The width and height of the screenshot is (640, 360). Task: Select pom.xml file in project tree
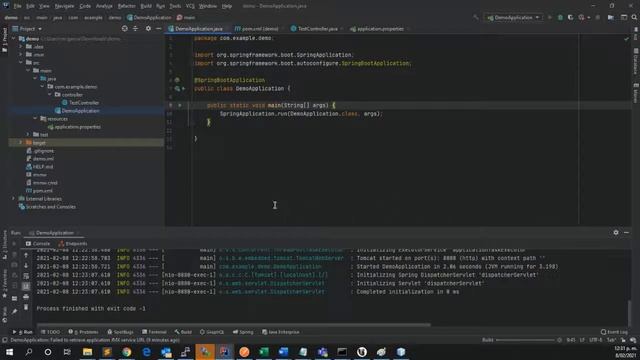39,191
